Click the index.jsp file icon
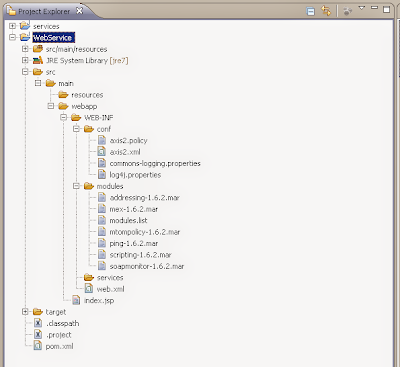This screenshot has height=367, width=400. click(x=76, y=300)
